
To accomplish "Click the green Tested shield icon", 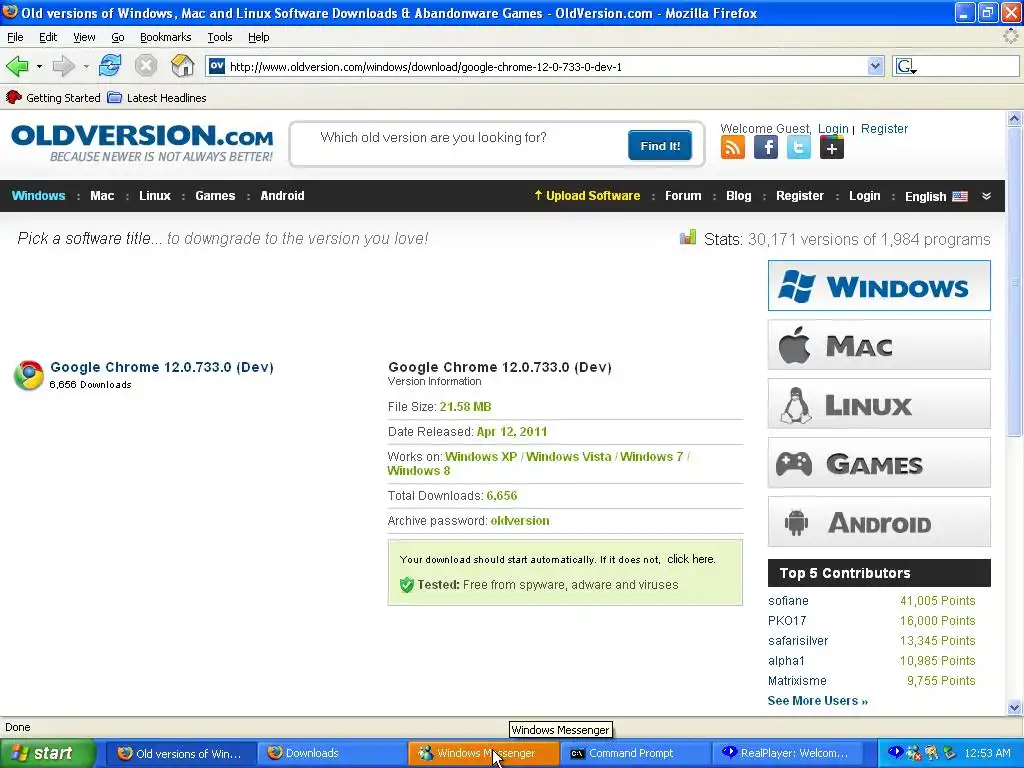I will click(x=406, y=584).
